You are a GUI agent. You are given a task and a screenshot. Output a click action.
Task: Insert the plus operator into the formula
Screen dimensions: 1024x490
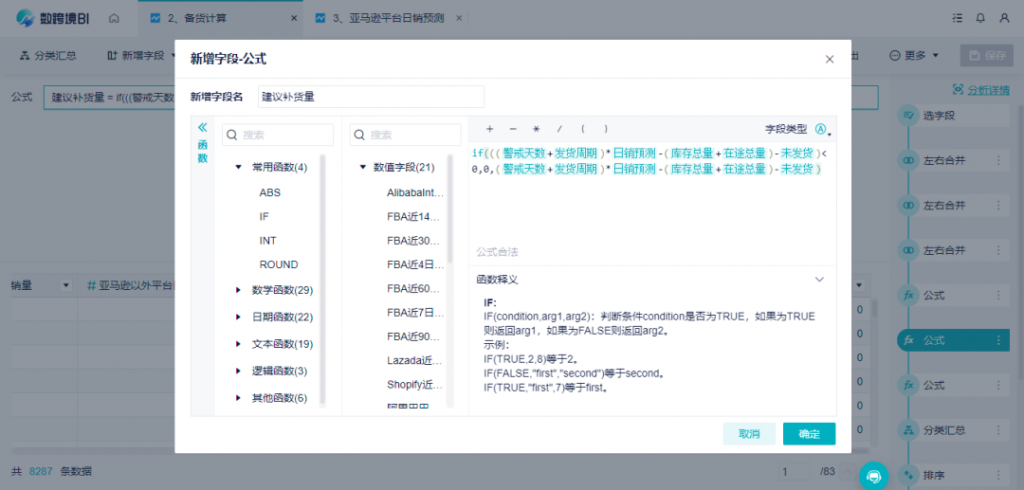[x=490, y=129]
